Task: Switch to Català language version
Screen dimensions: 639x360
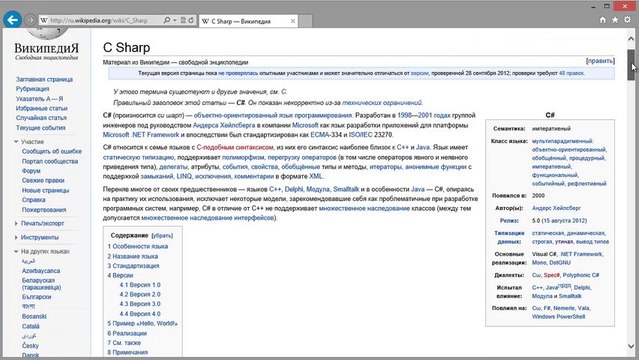Action: pos(31,327)
